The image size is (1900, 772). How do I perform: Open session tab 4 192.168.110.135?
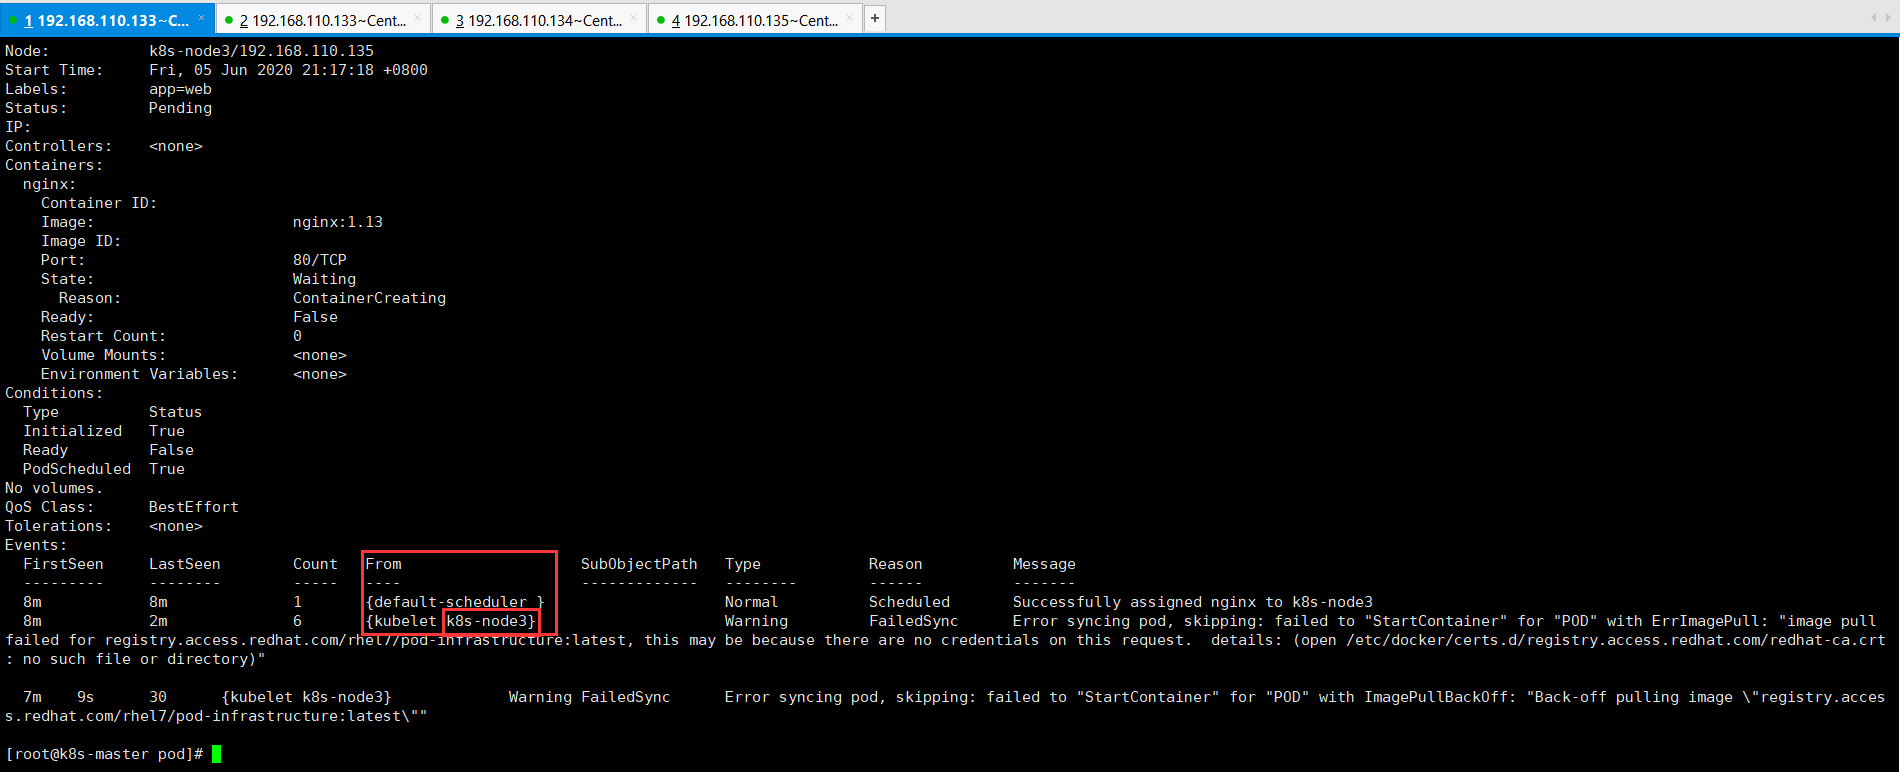click(754, 20)
